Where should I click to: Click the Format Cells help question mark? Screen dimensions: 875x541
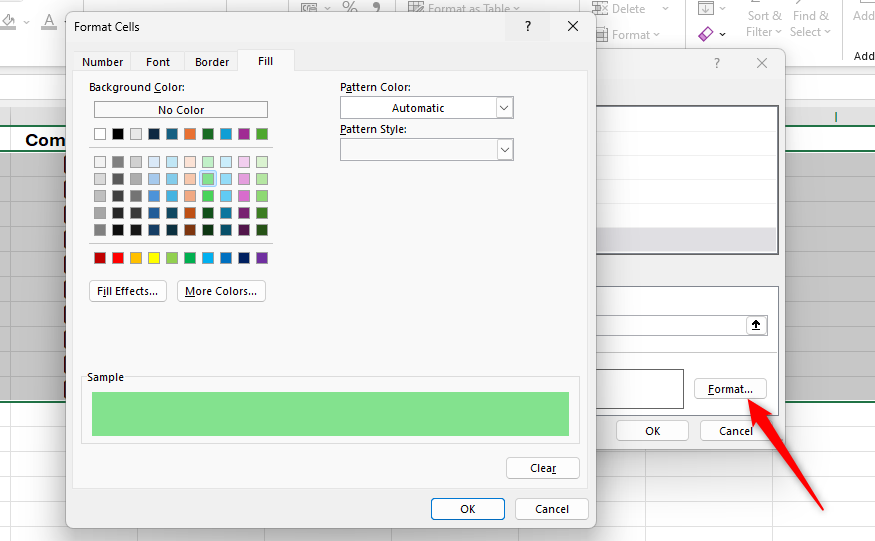528,27
